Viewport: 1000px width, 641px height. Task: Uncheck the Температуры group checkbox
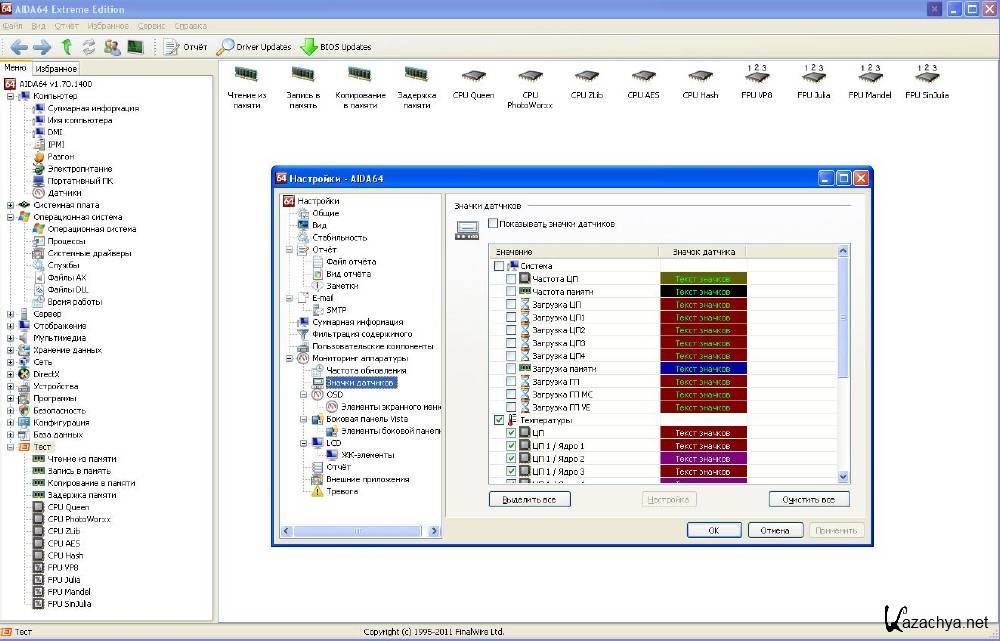pos(499,421)
